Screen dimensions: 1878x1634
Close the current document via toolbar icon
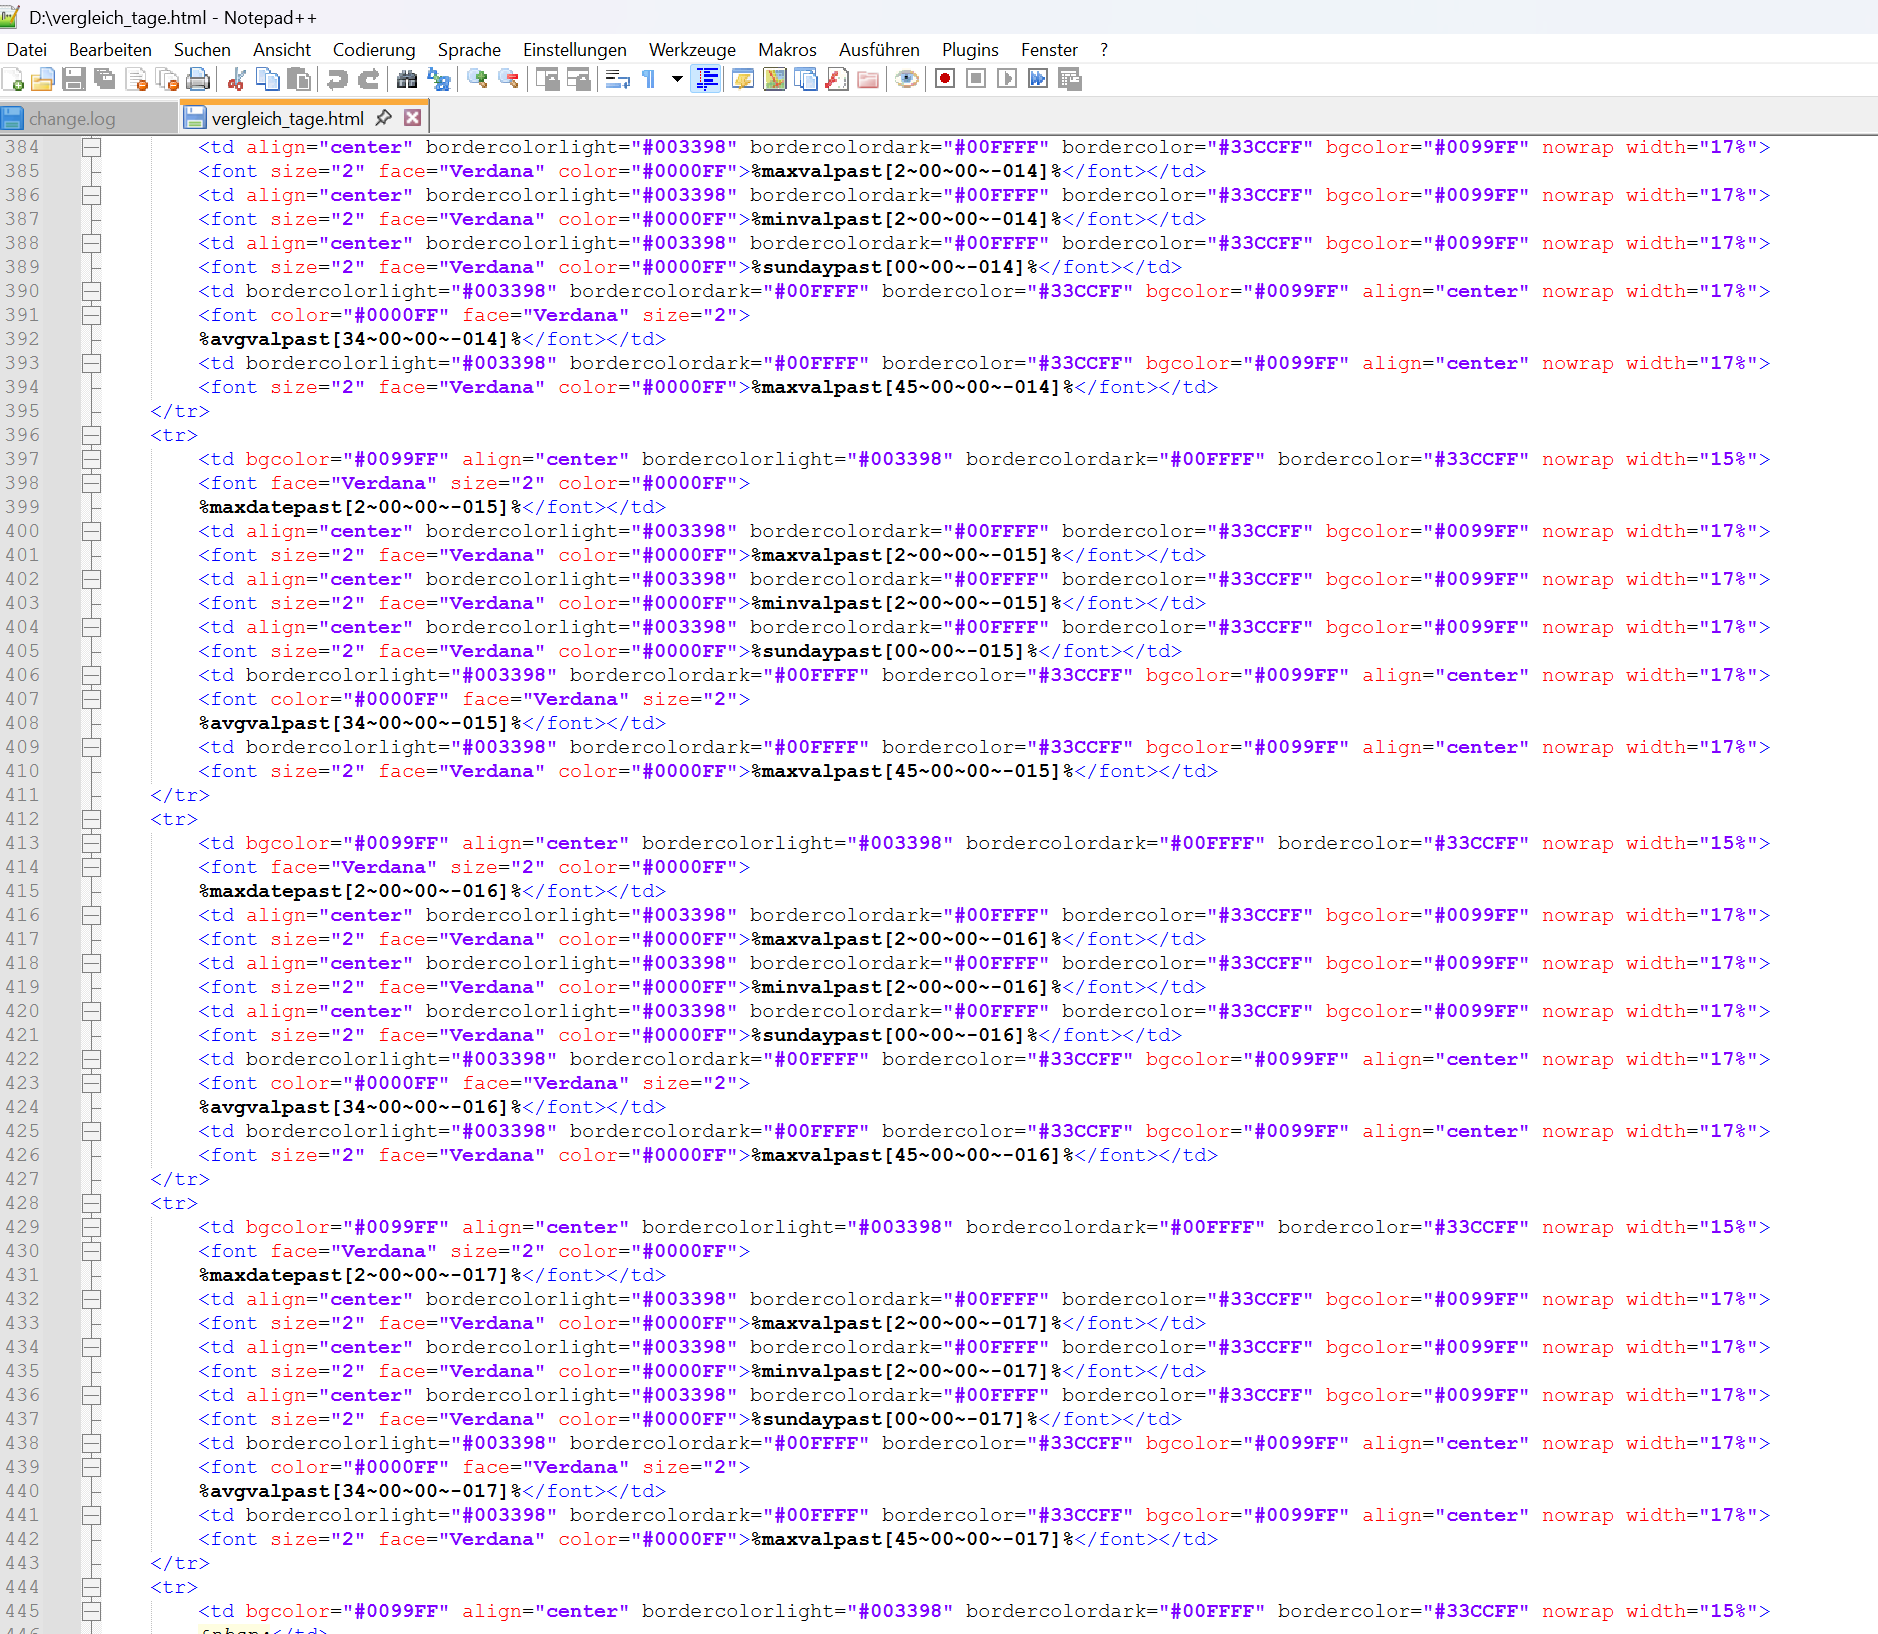point(137,79)
